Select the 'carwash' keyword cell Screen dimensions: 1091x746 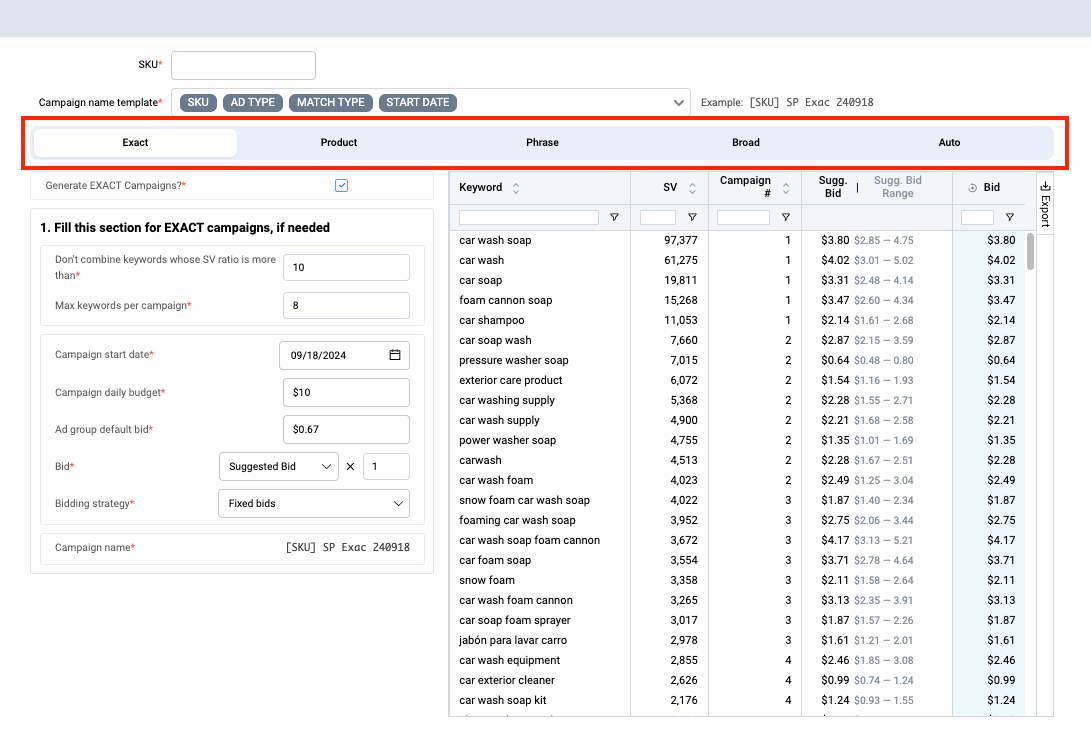point(480,460)
